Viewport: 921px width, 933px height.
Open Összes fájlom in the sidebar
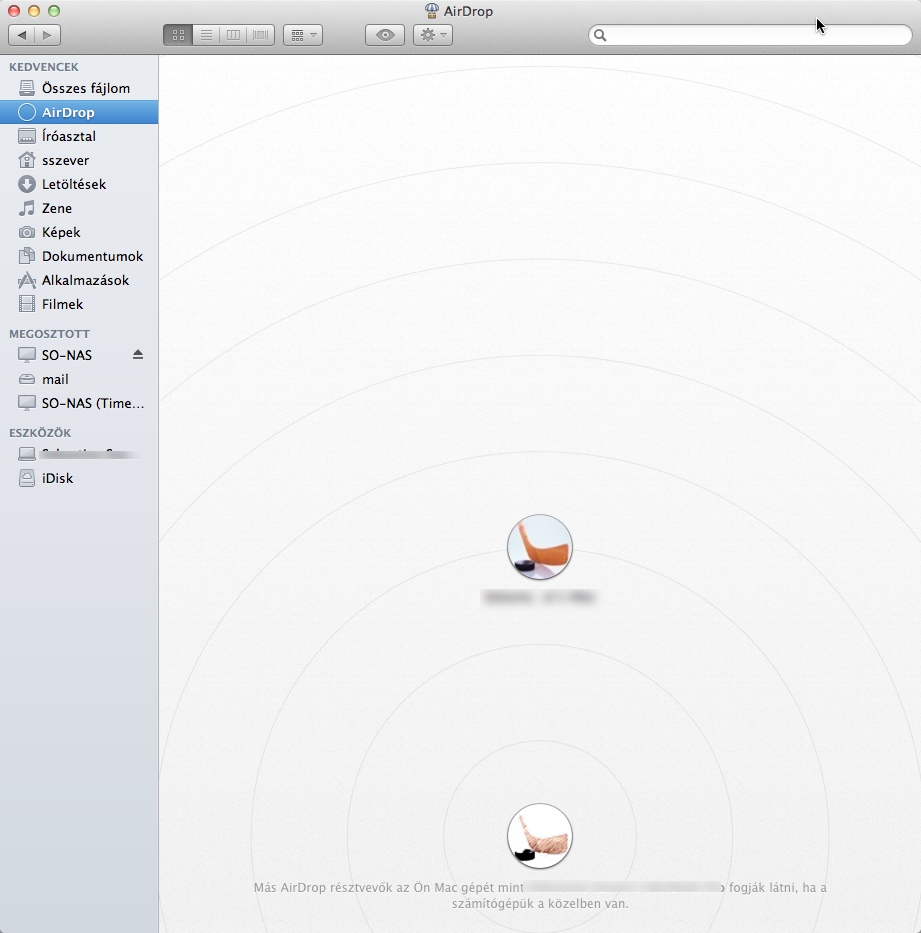79,88
